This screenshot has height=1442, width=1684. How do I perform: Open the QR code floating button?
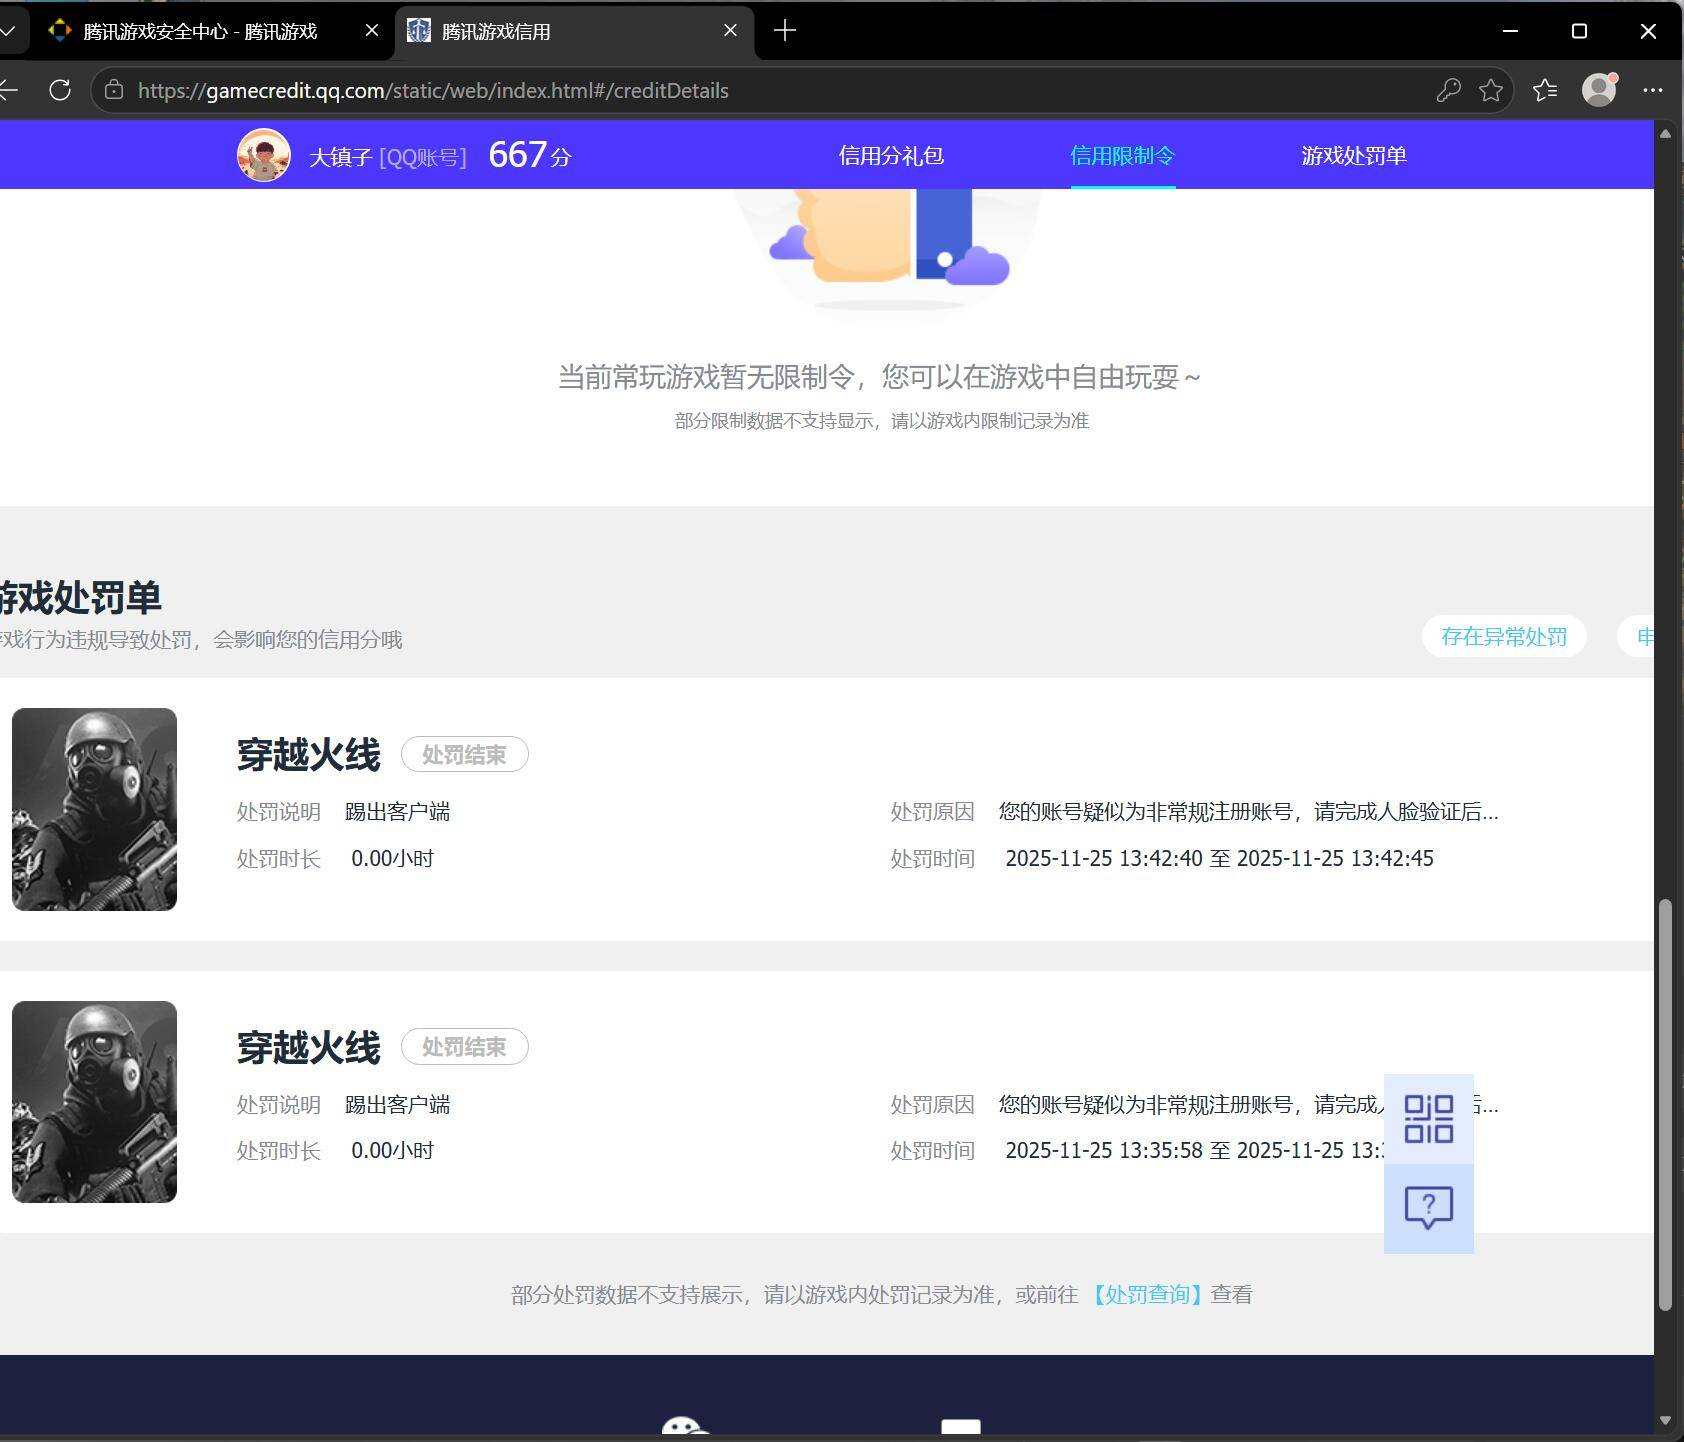point(1428,1119)
